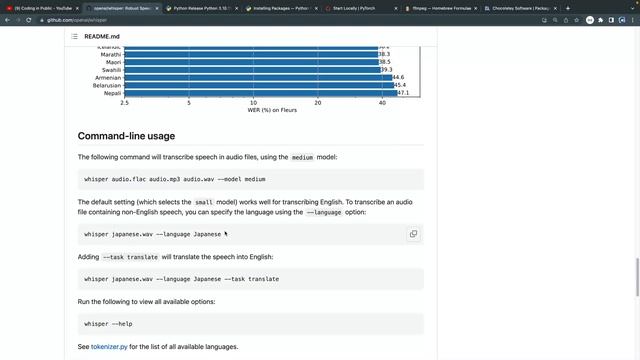640x360 pixels.
Task: Click the inline 'small' code word
Action: click(x=204, y=202)
